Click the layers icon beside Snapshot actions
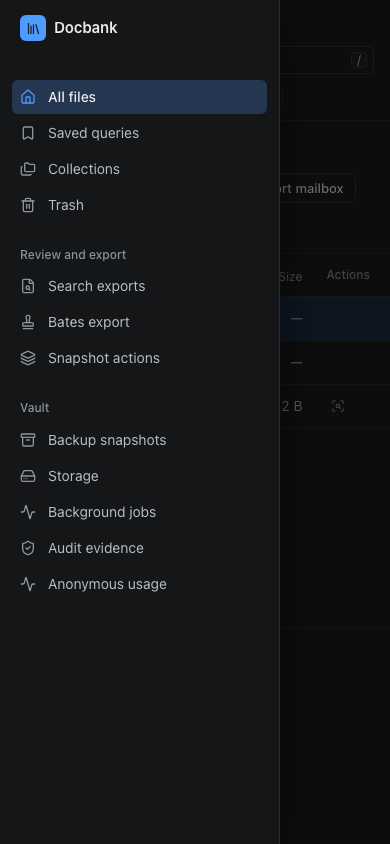Viewport: 390px width, 844px height. pyautogui.click(x=28, y=358)
